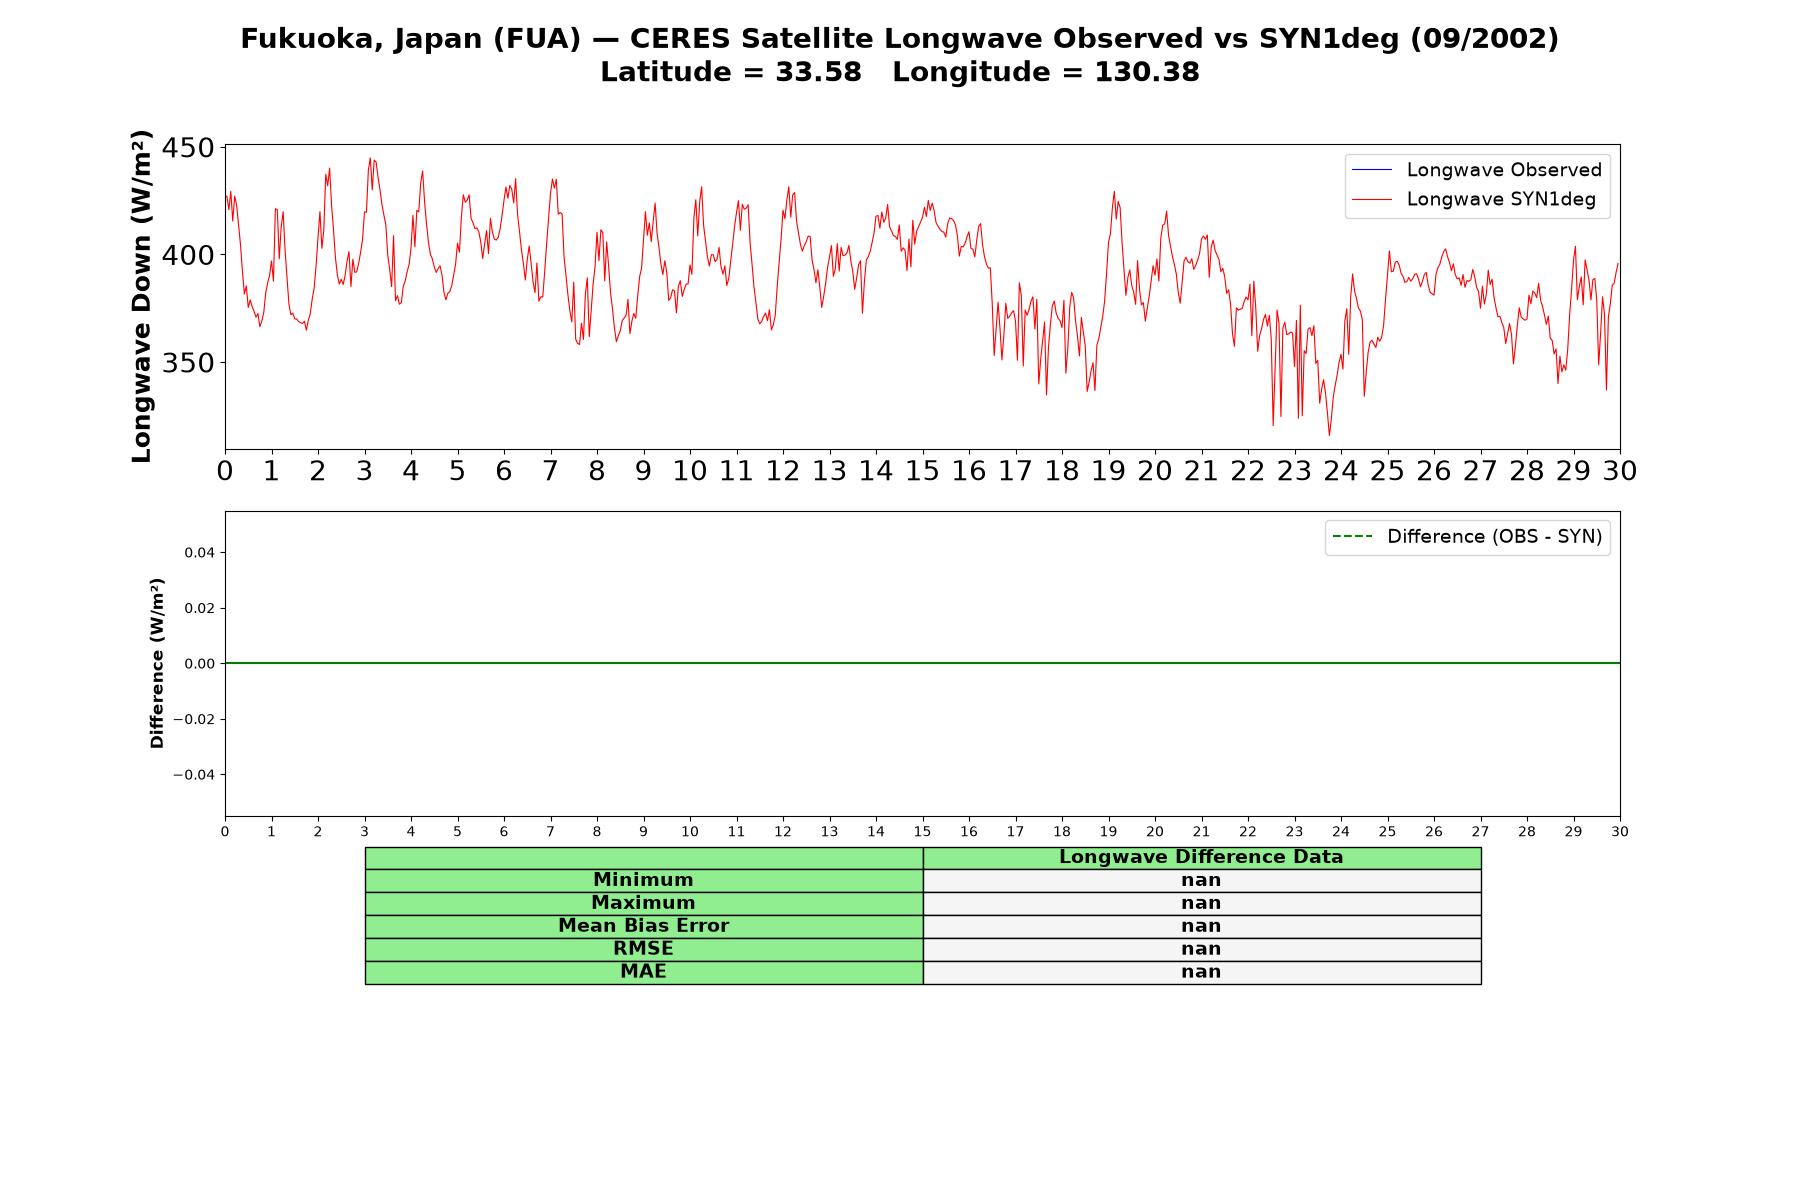Click the Difference (W/m²) y-axis label
The image size is (1800, 1200).
coord(157,663)
